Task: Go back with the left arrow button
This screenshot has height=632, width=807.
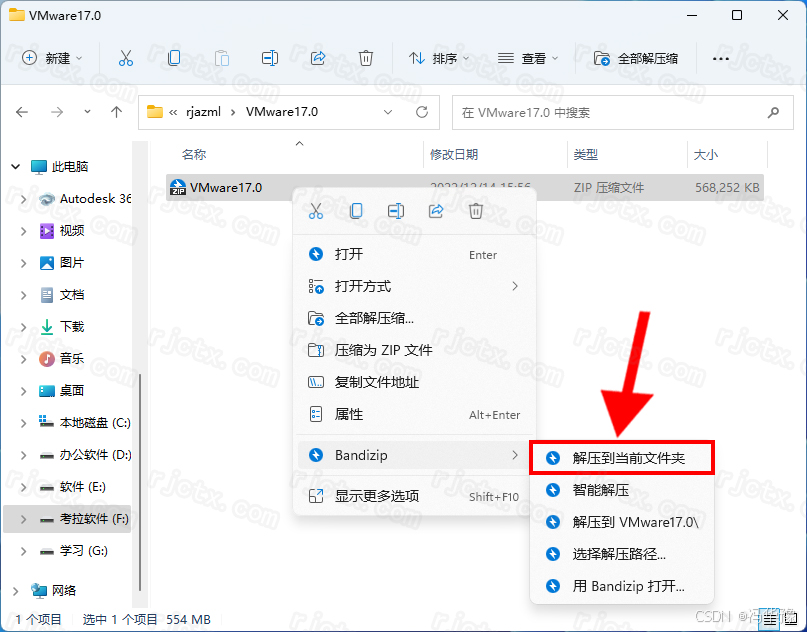Action: pyautogui.click(x=22, y=112)
